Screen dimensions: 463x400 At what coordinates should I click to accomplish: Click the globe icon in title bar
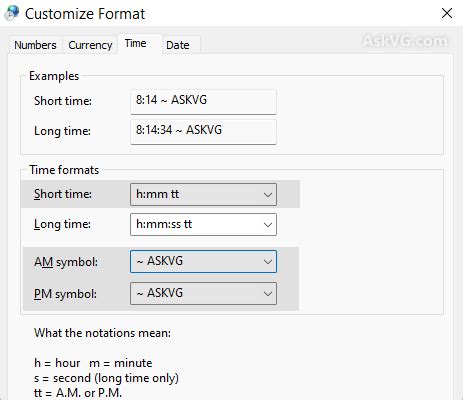pyautogui.click(x=12, y=13)
